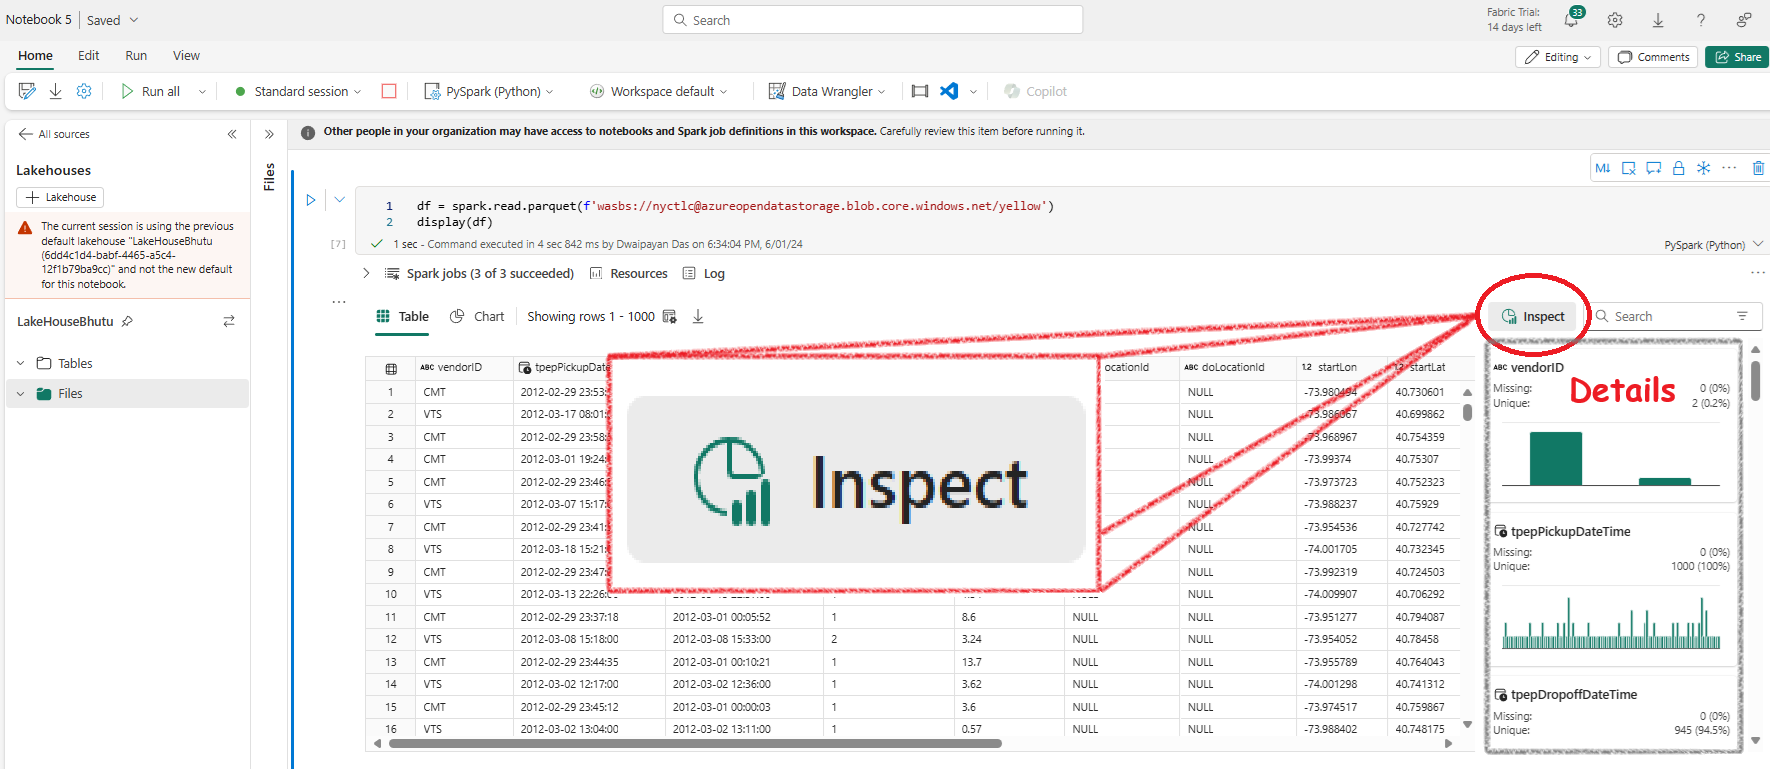Screen dimensions: 1770x769
Task: Open table column settings icon beside rows count
Action: pyautogui.click(x=670, y=316)
